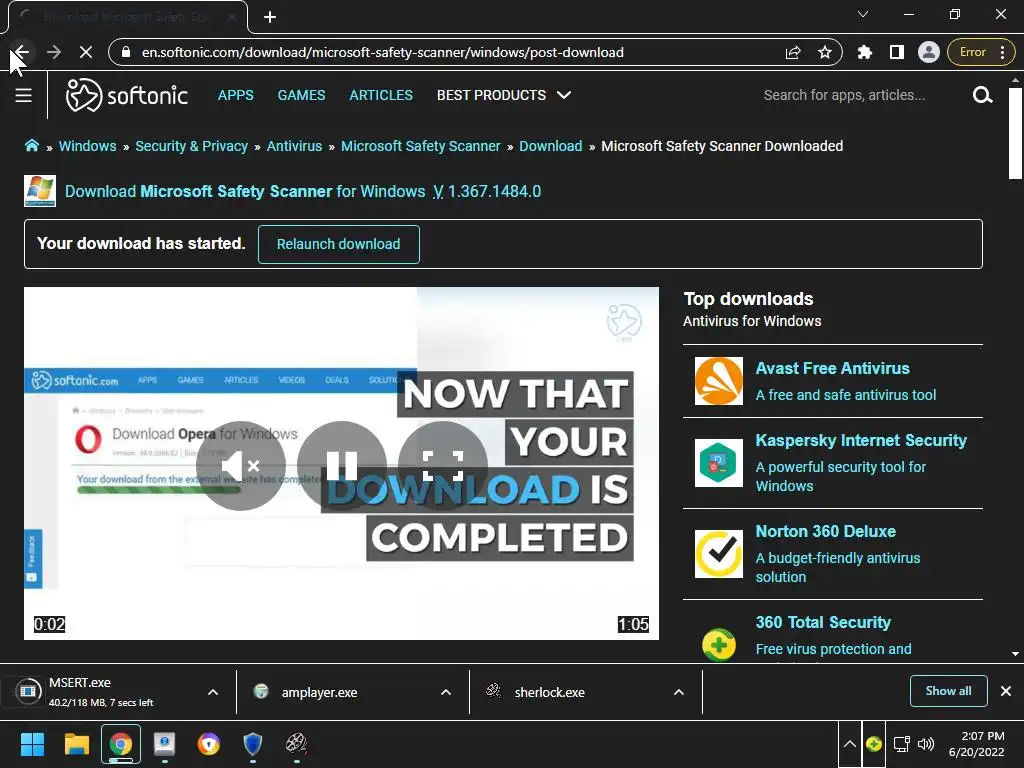Open the Windows breadcrumb link

(x=88, y=146)
